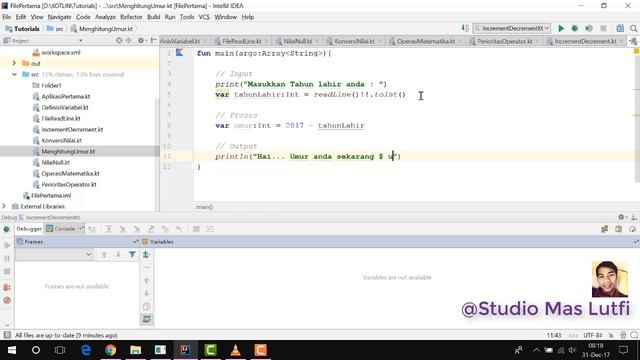
Task: Stop debug session with the square icon in the sidebar
Action: pos(7,271)
